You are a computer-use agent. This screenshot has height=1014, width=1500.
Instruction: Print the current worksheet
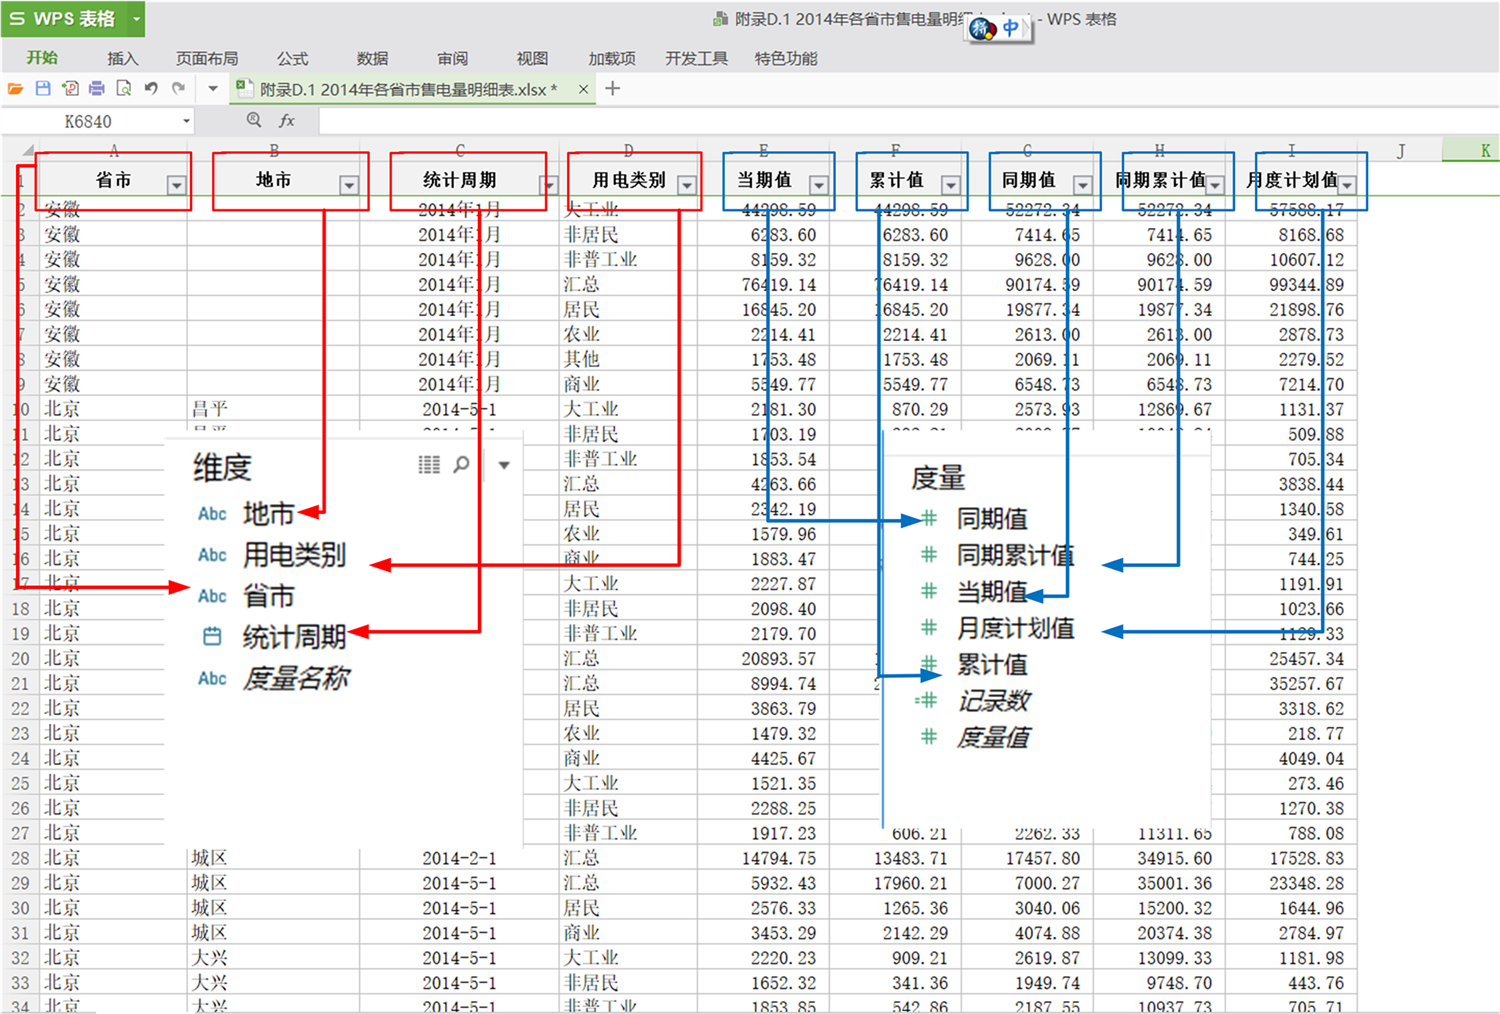click(95, 88)
